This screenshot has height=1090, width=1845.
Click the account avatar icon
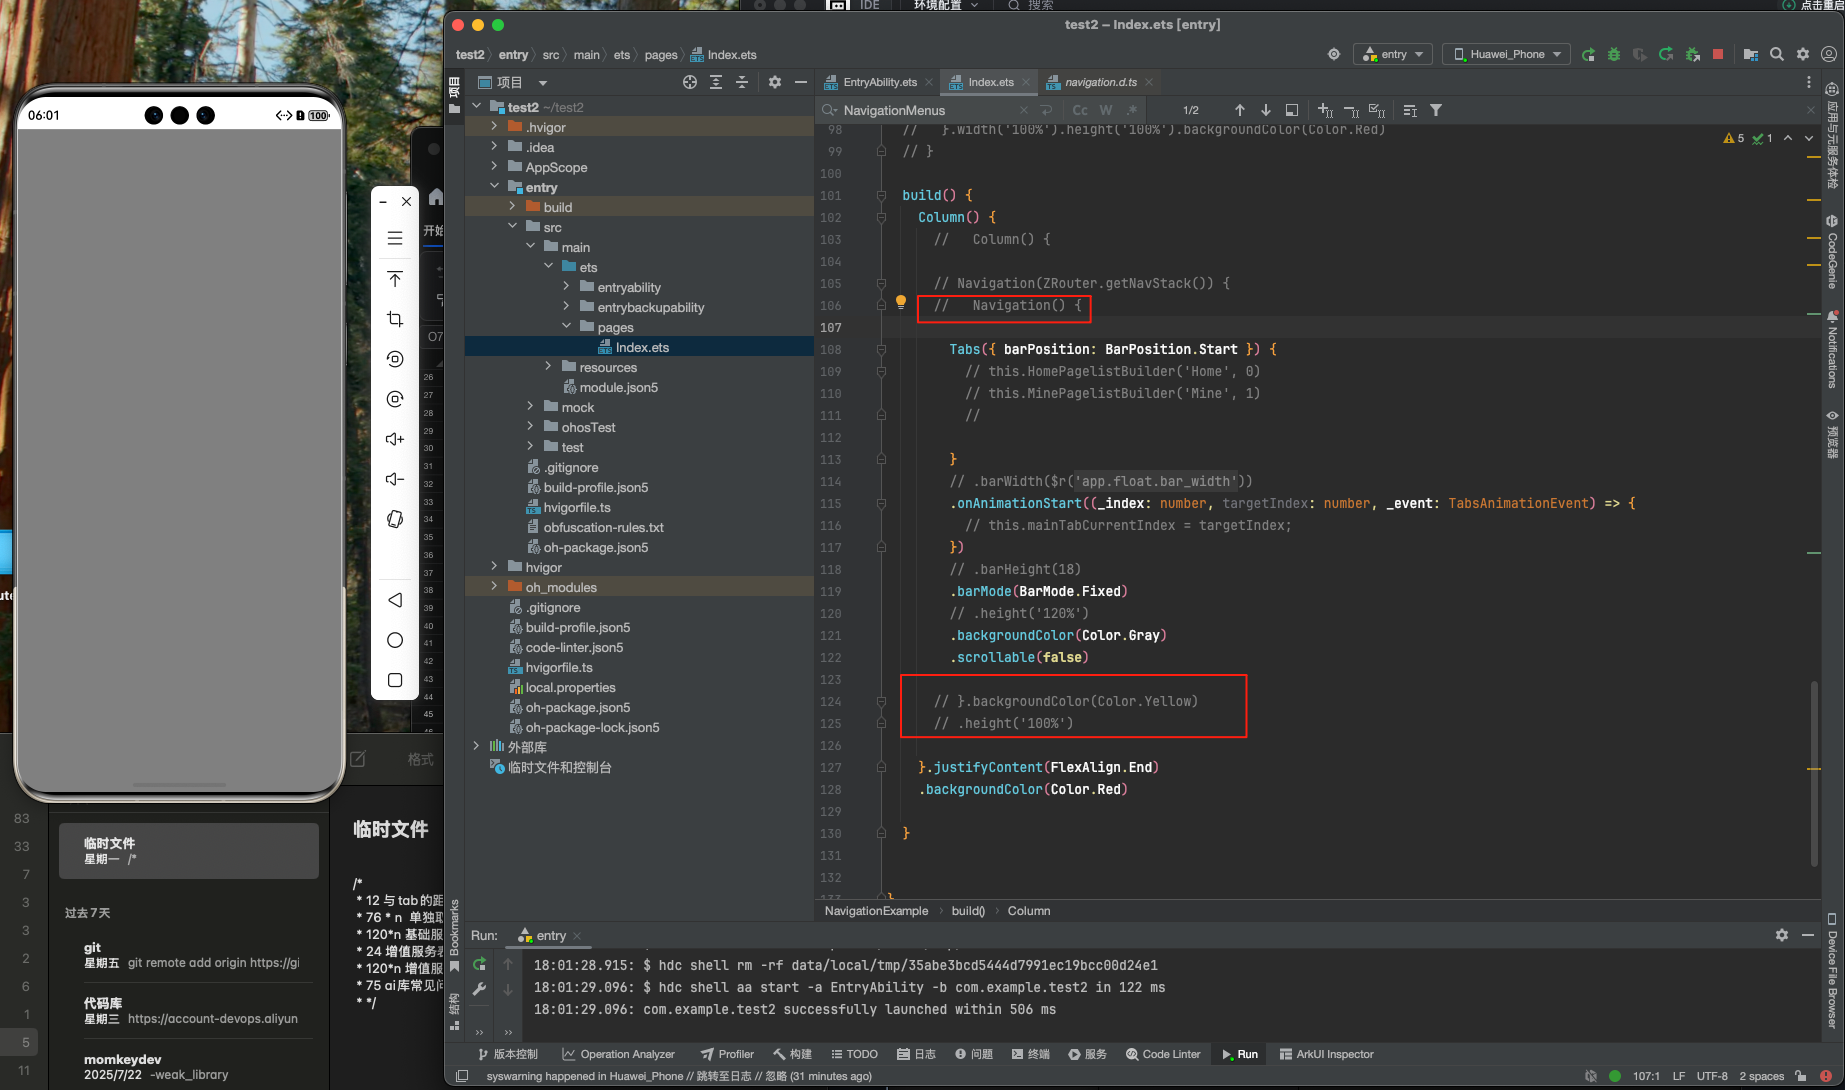1829,54
